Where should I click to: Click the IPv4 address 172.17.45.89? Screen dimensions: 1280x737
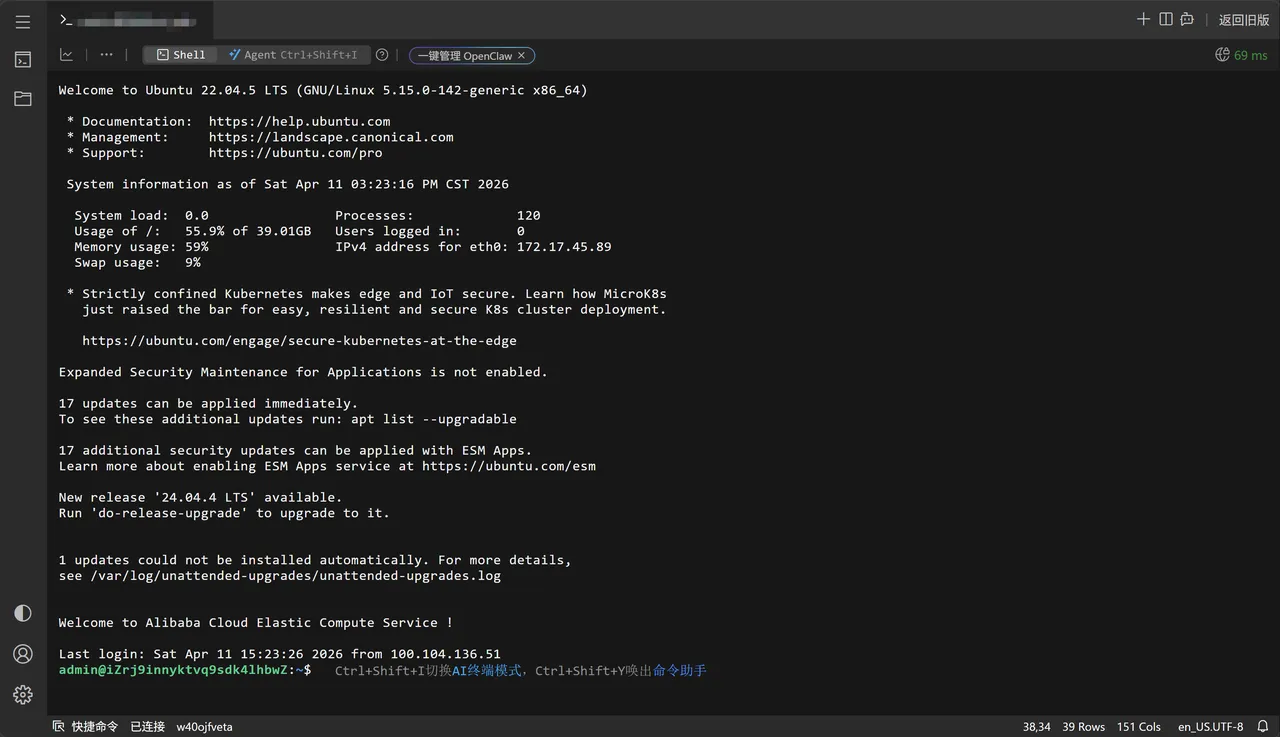pos(564,247)
